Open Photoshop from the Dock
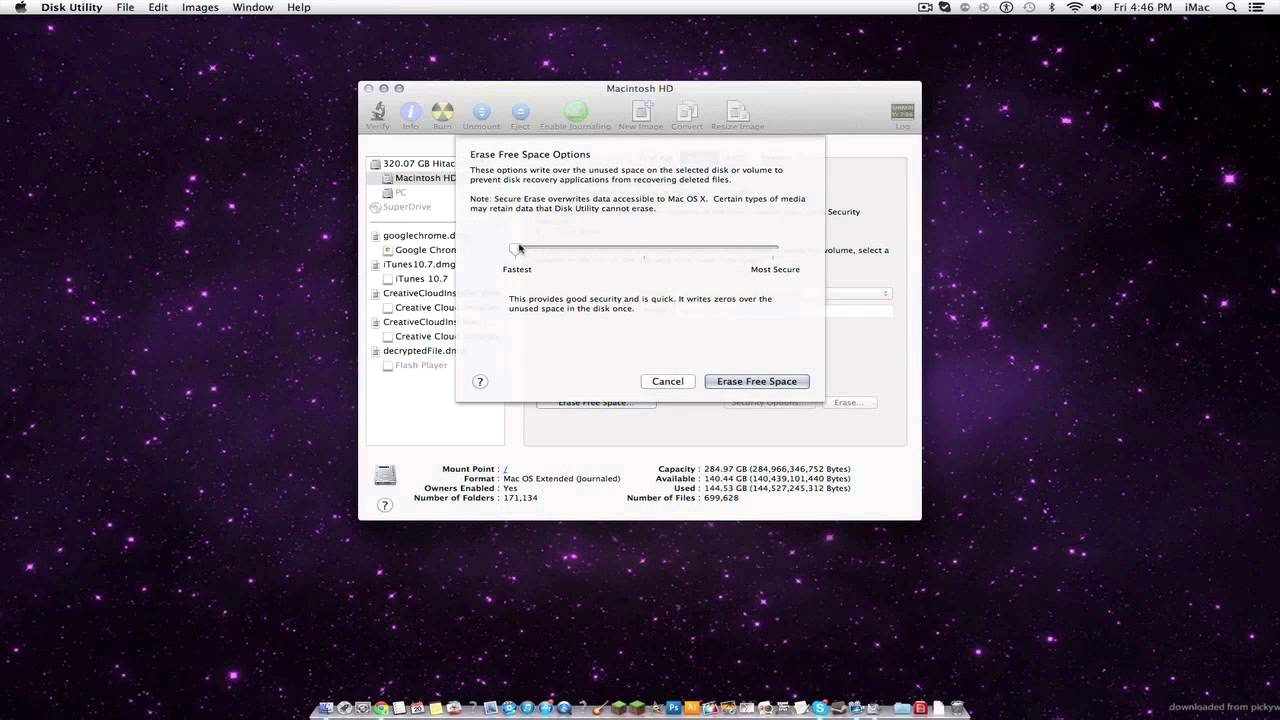The width and height of the screenshot is (1280, 720). point(673,707)
